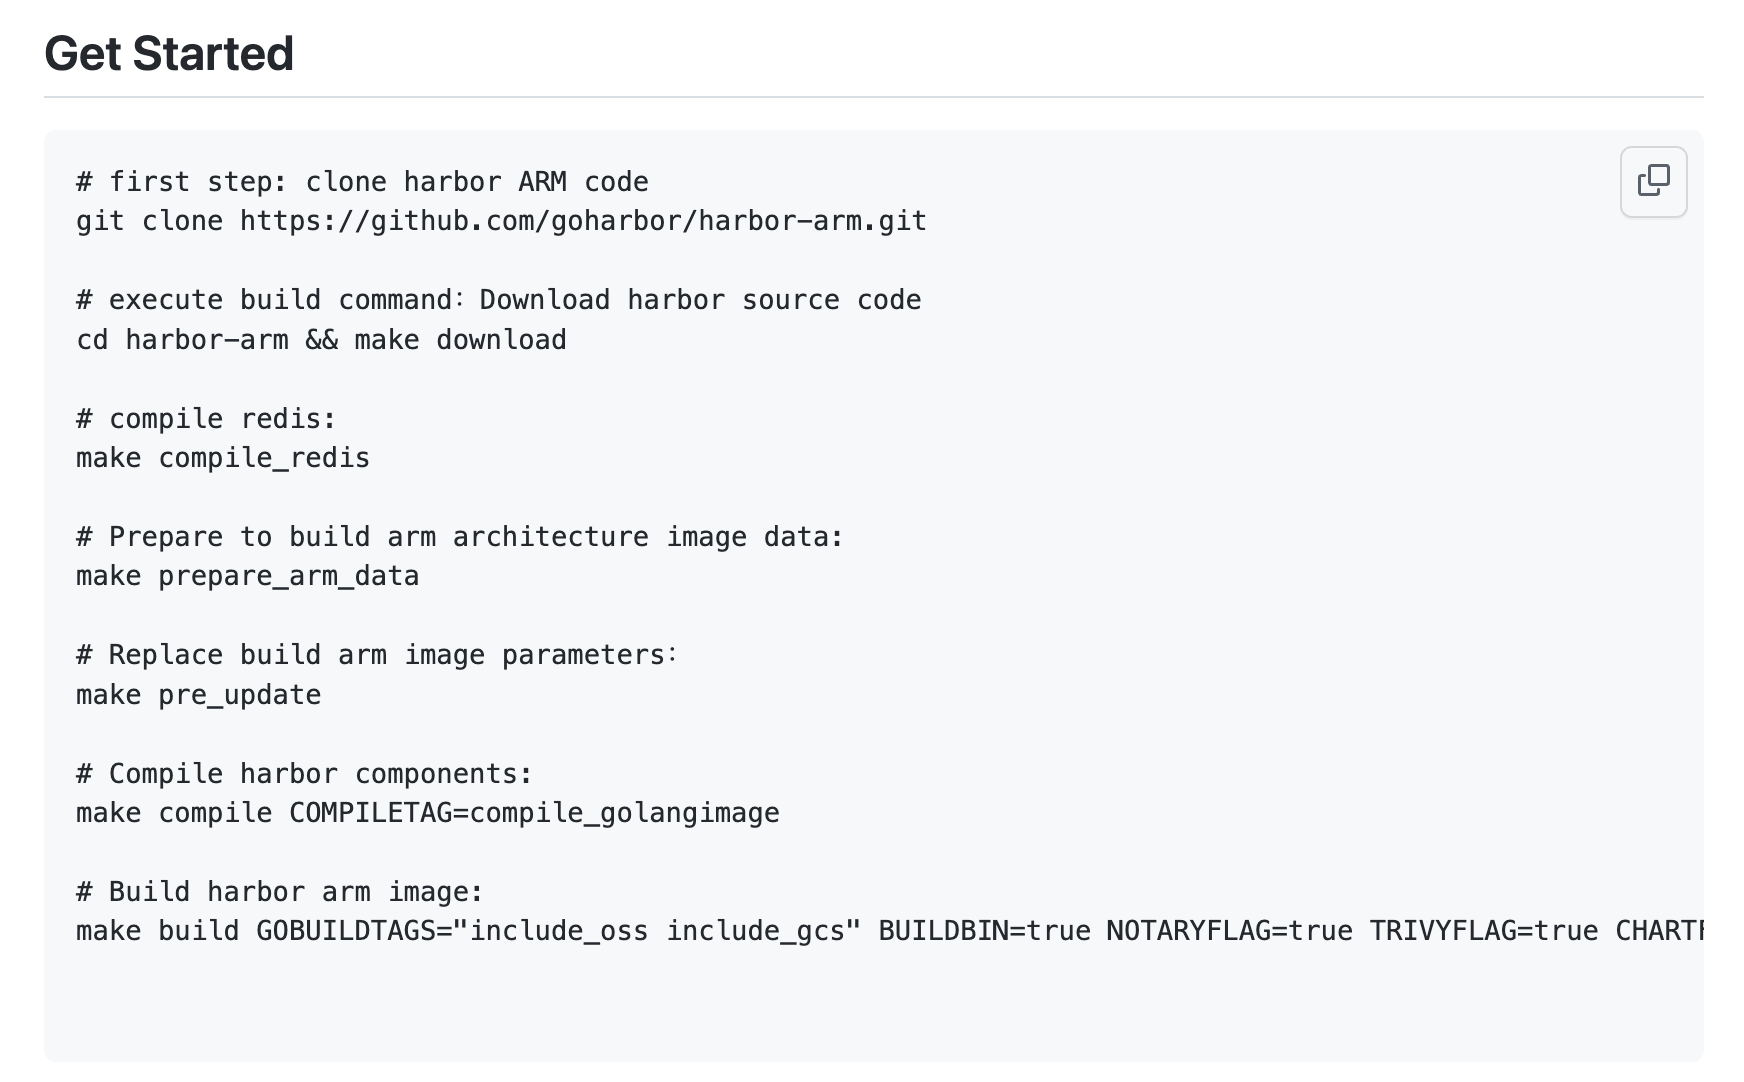Click the 'Compile harbor components' comment
Screen dimensions: 1744x1082
point(304,774)
